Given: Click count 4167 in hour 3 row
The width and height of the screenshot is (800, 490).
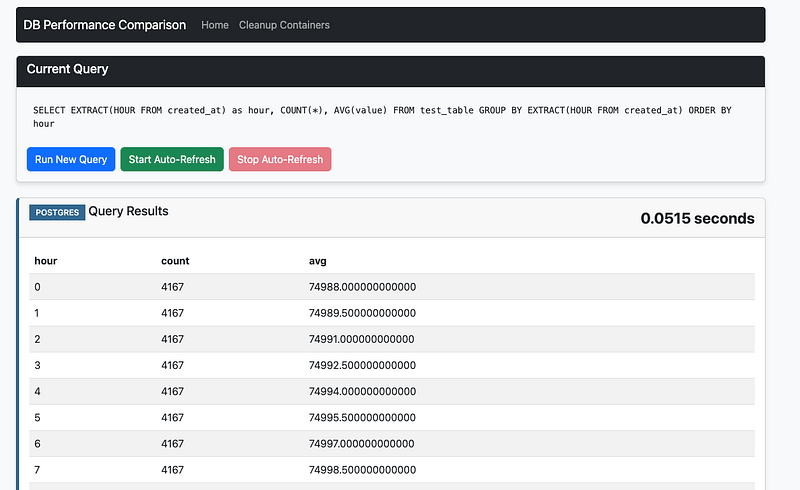Looking at the screenshot, I should click(172, 365).
